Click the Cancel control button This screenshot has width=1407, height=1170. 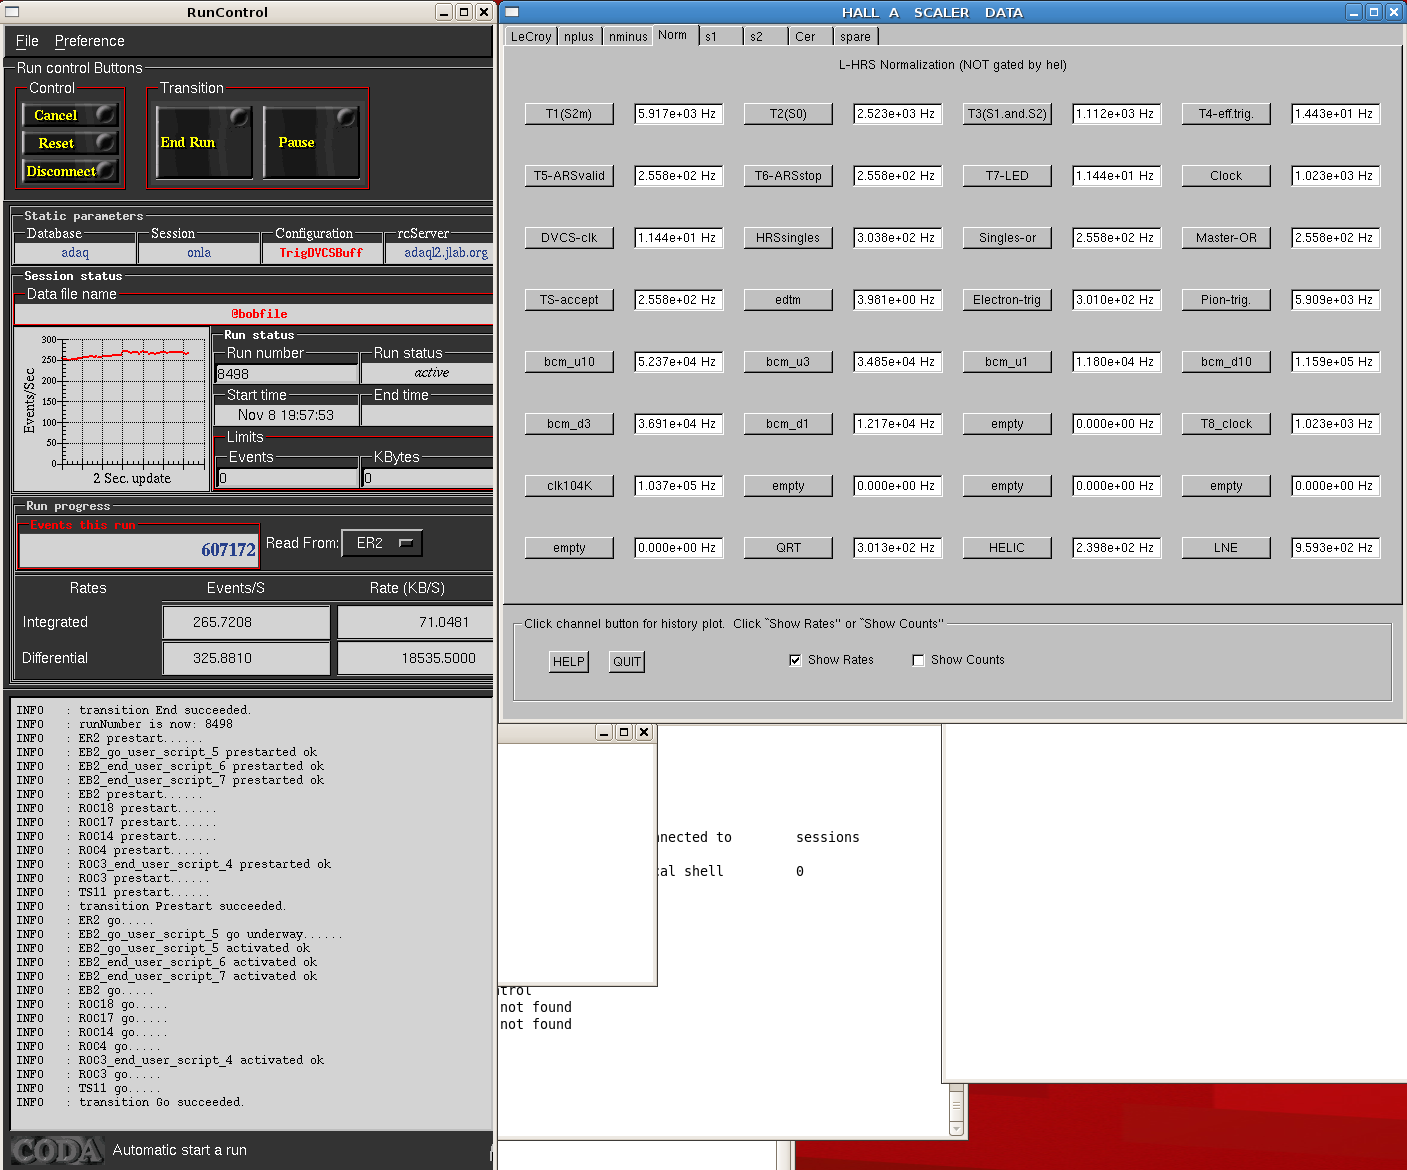point(70,115)
